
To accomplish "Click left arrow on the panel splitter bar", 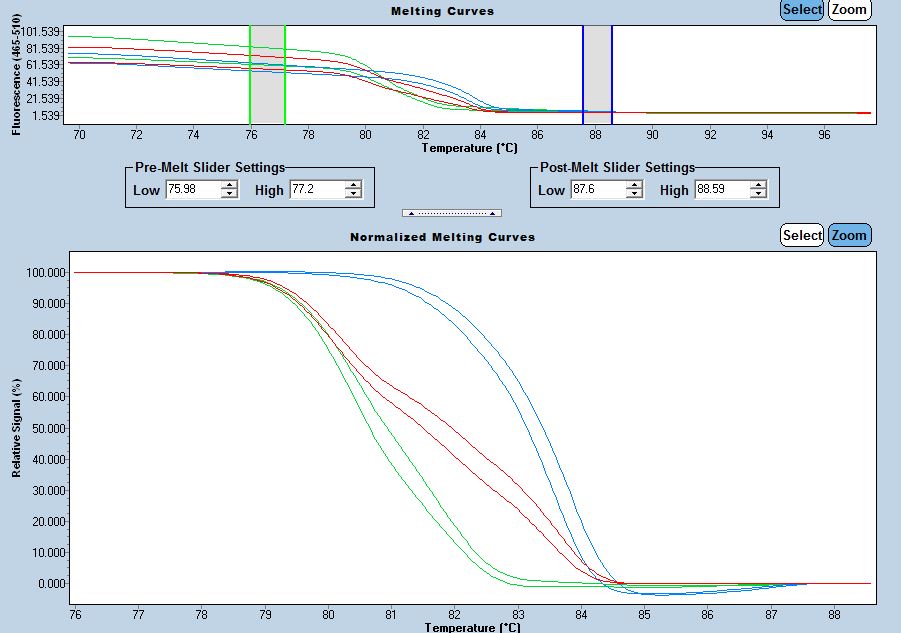I will click(x=411, y=213).
